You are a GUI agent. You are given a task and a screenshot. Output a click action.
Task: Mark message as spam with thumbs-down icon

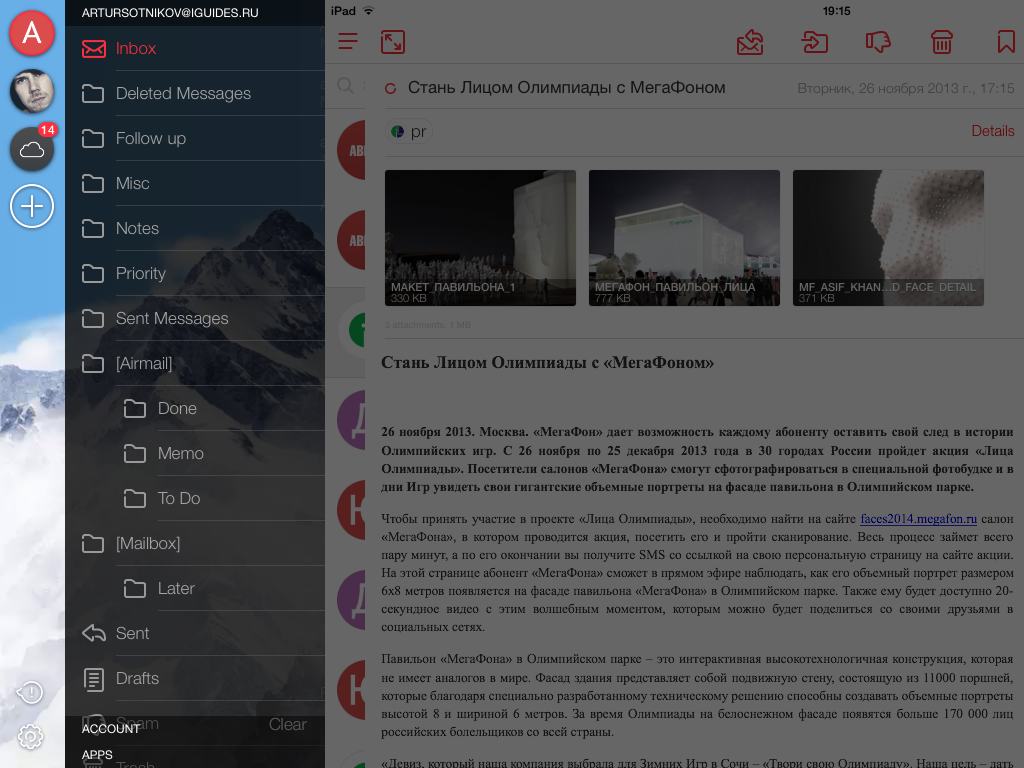point(878,42)
